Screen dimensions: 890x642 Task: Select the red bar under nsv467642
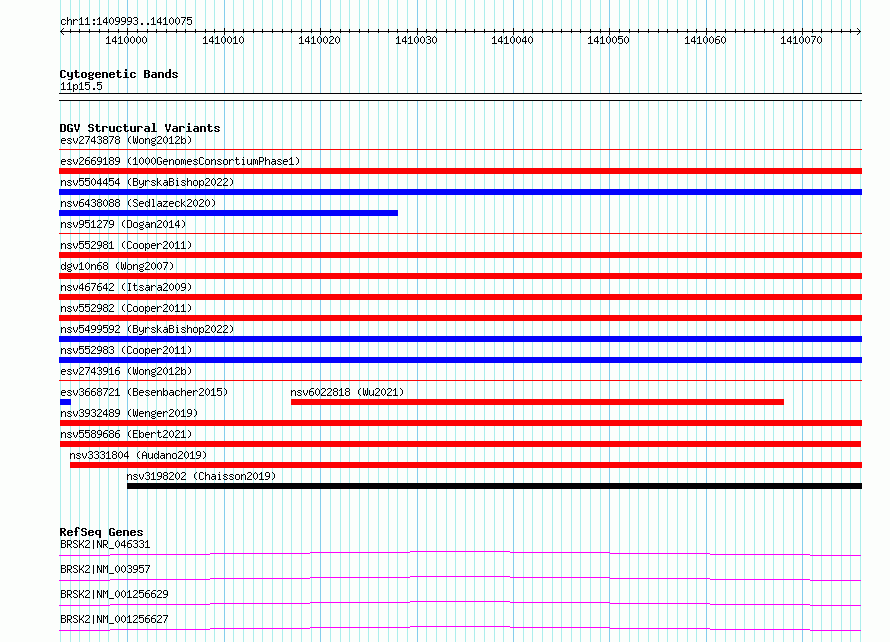(x=460, y=297)
